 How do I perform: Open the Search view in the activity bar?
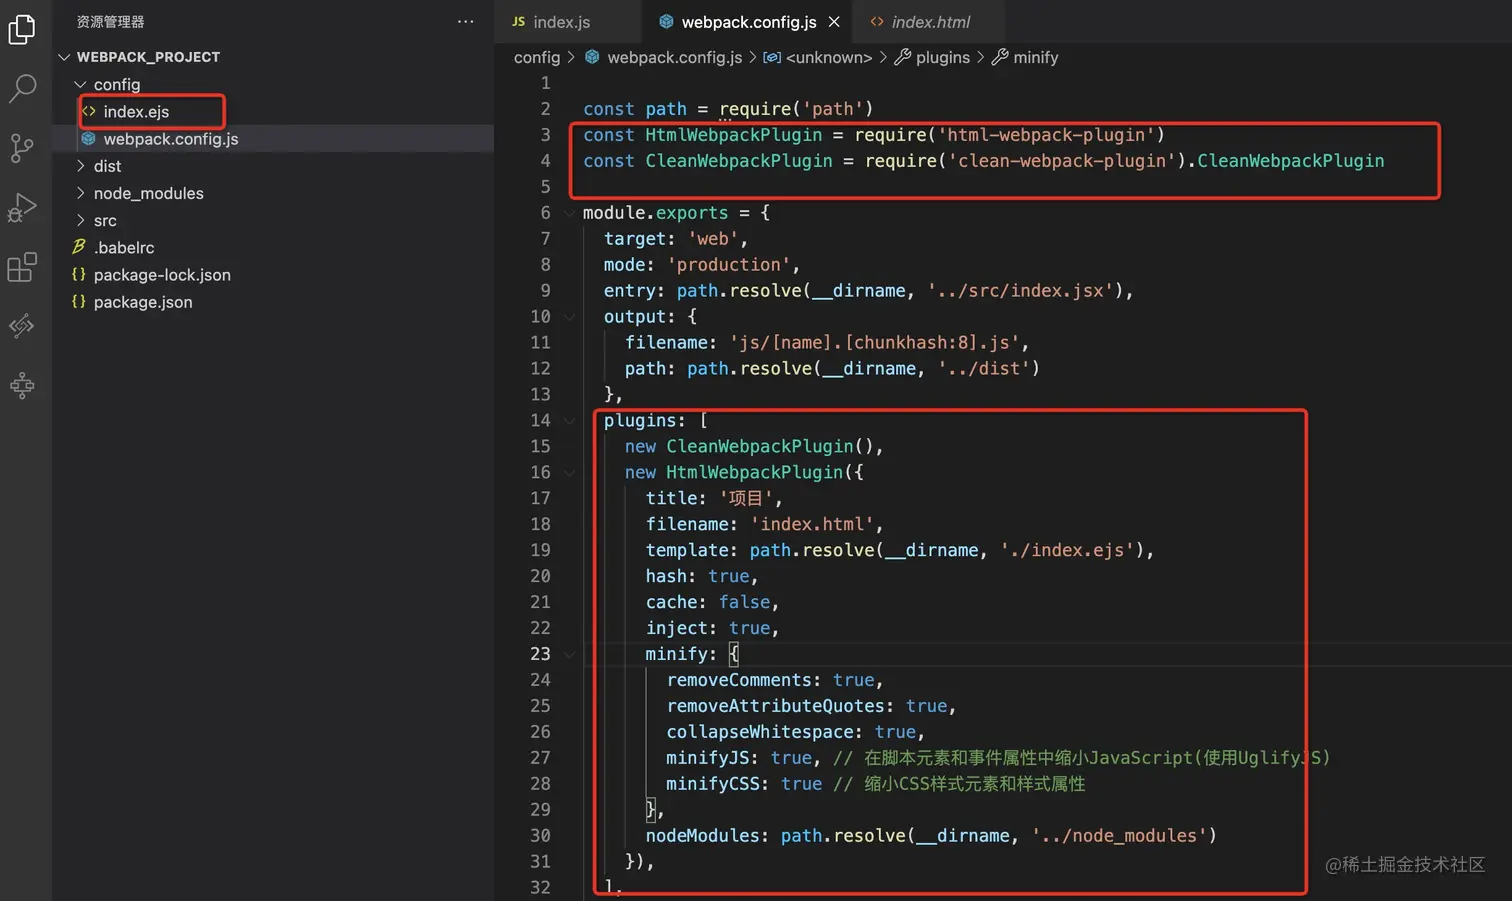click(22, 88)
